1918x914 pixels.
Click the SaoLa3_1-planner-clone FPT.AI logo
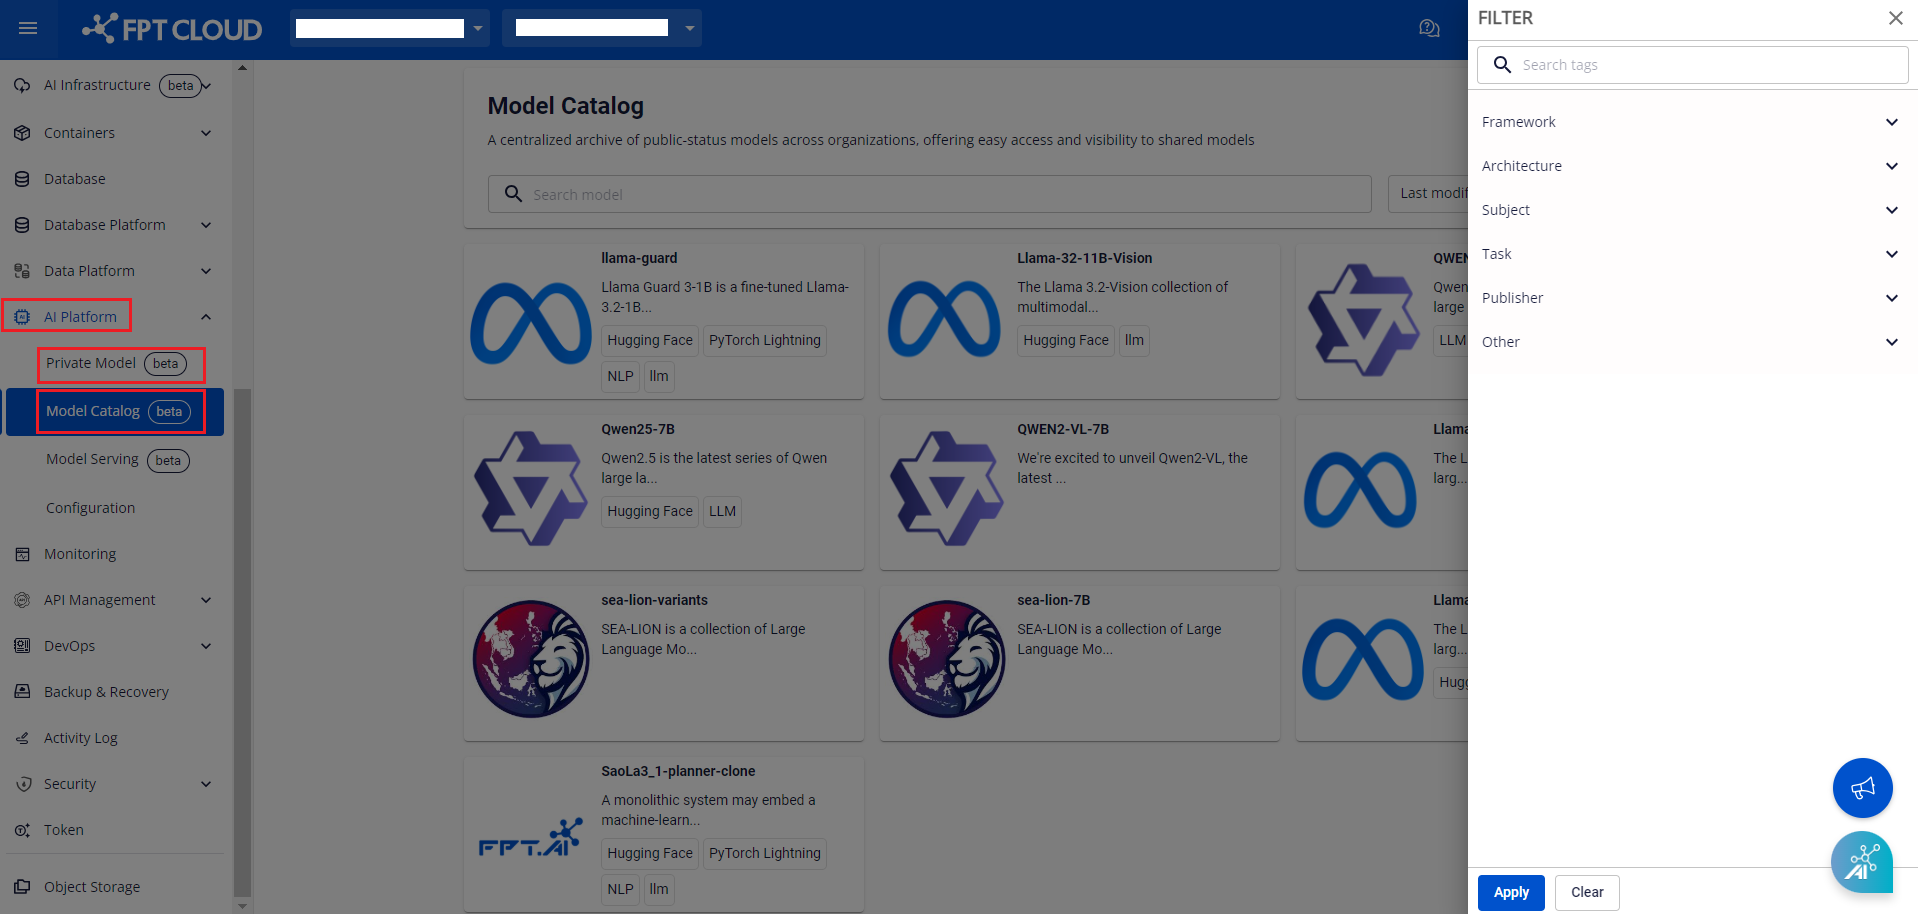coord(531,838)
